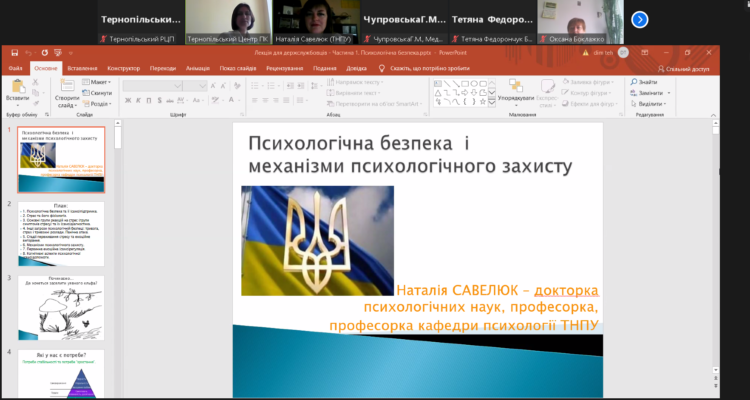Screen dimensions: 750x400
Task: Click the Format Painter brush icon
Action: [35, 102]
